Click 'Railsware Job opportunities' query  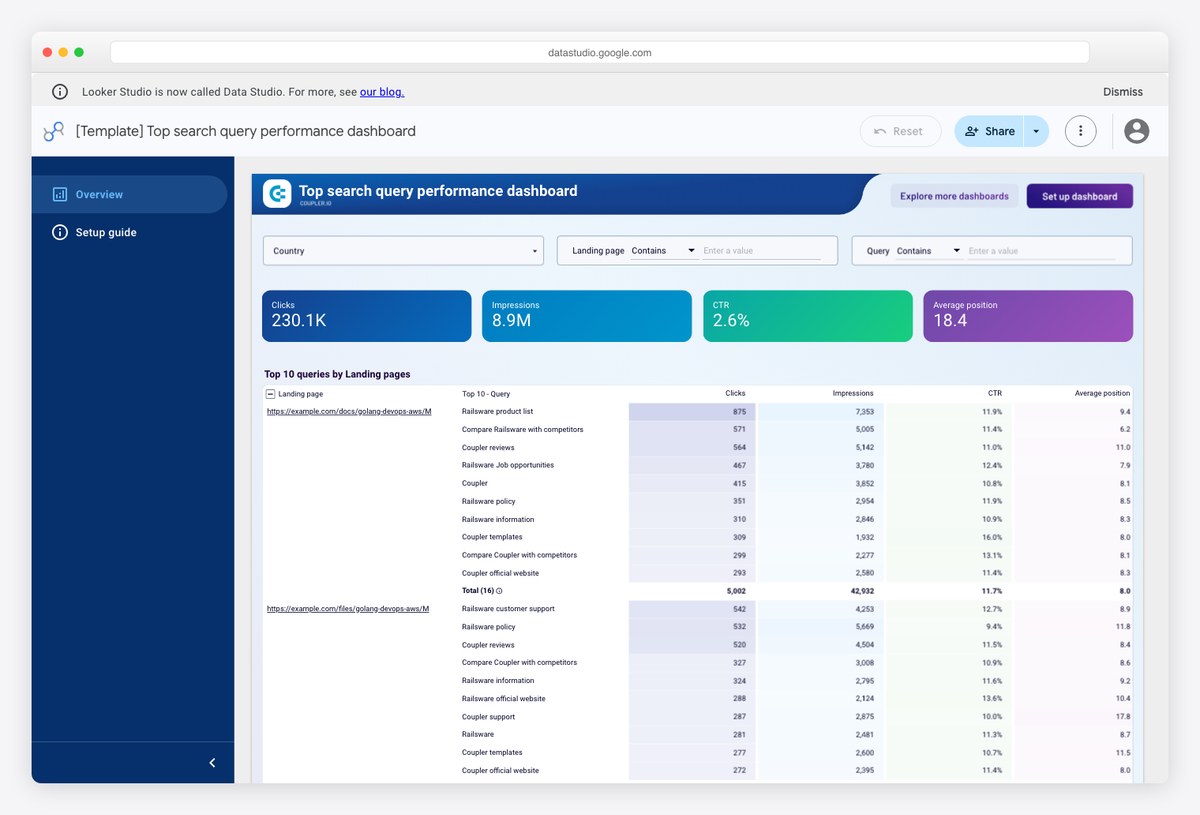coord(507,465)
